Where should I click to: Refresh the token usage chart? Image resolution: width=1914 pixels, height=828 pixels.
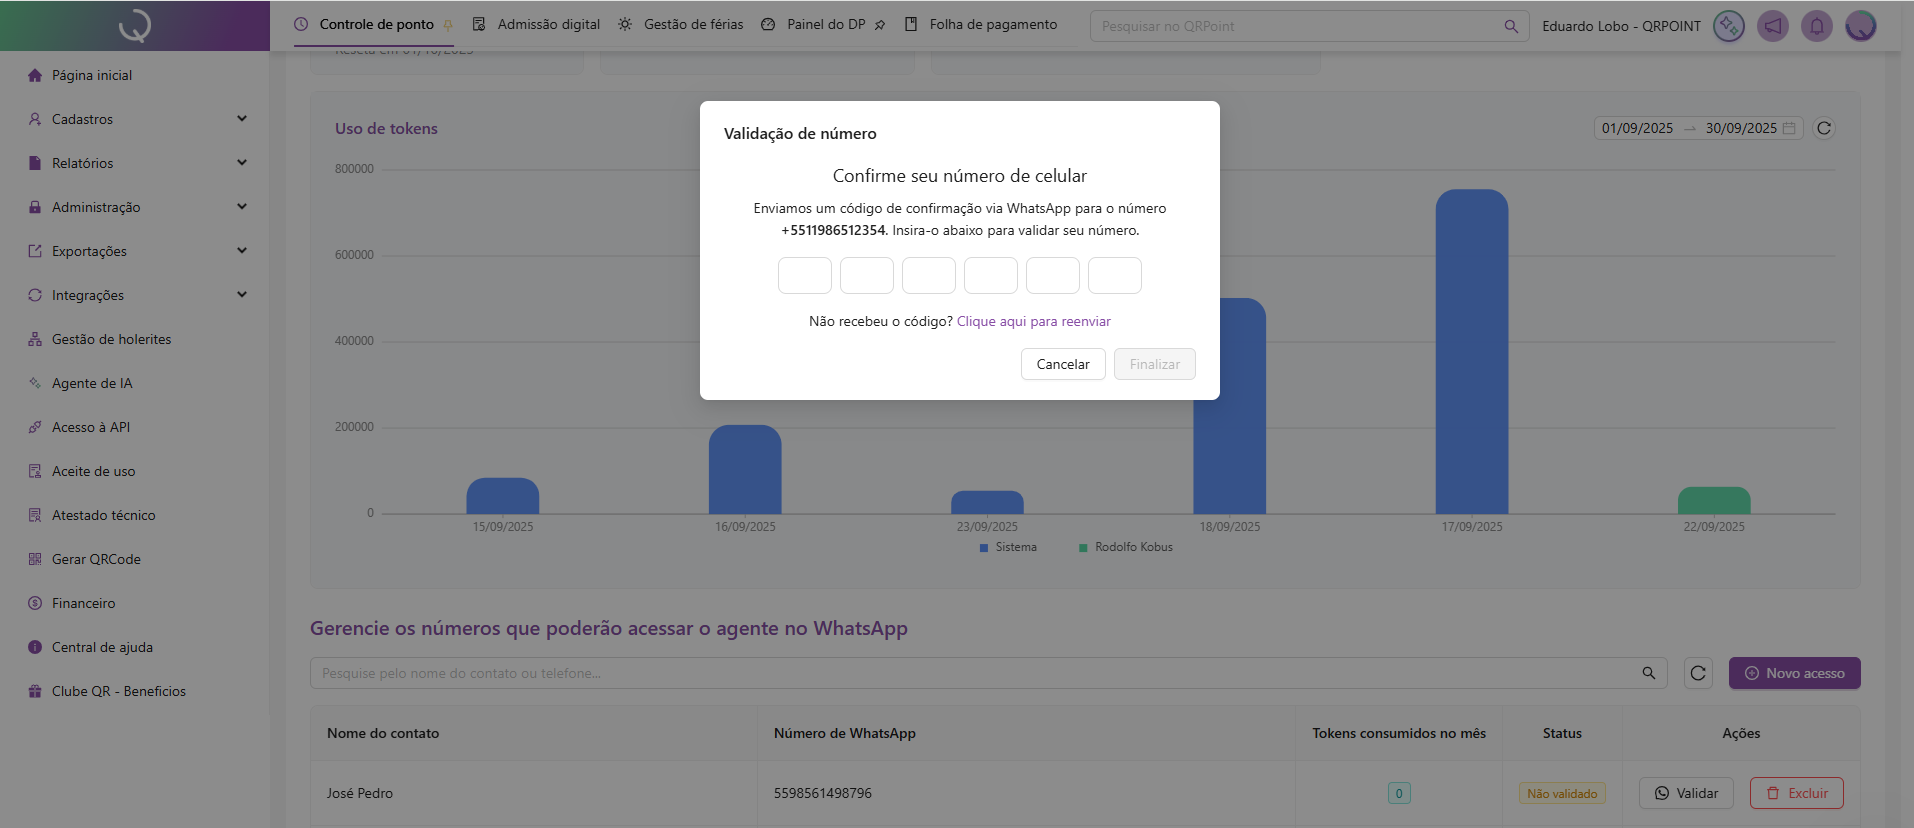pyautogui.click(x=1824, y=128)
